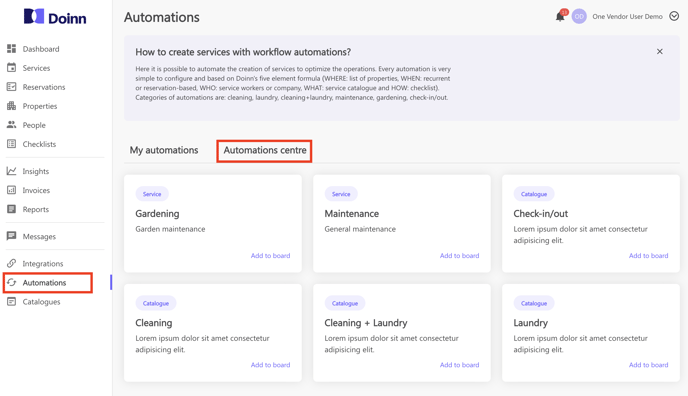688x396 pixels.
Task: Click the Service tag on Gardening card
Action: pos(152,194)
